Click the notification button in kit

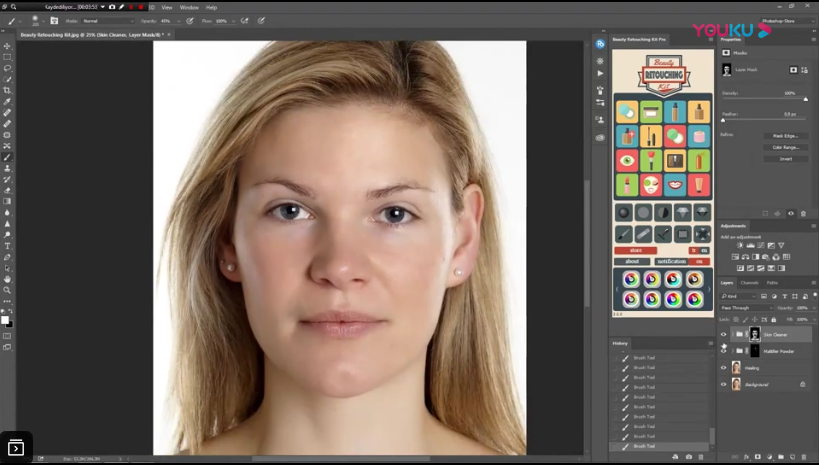671,261
